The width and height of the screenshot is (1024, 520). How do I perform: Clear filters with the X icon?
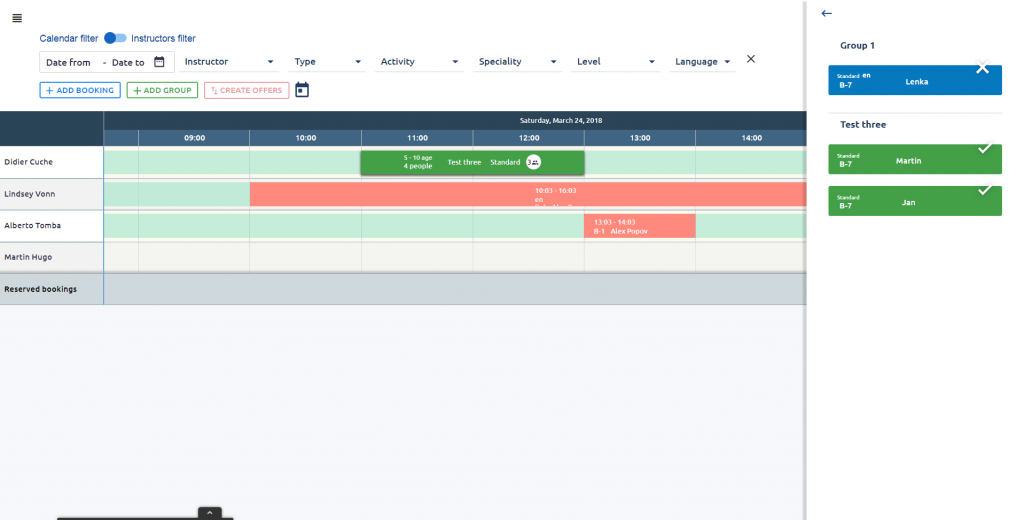(751, 59)
